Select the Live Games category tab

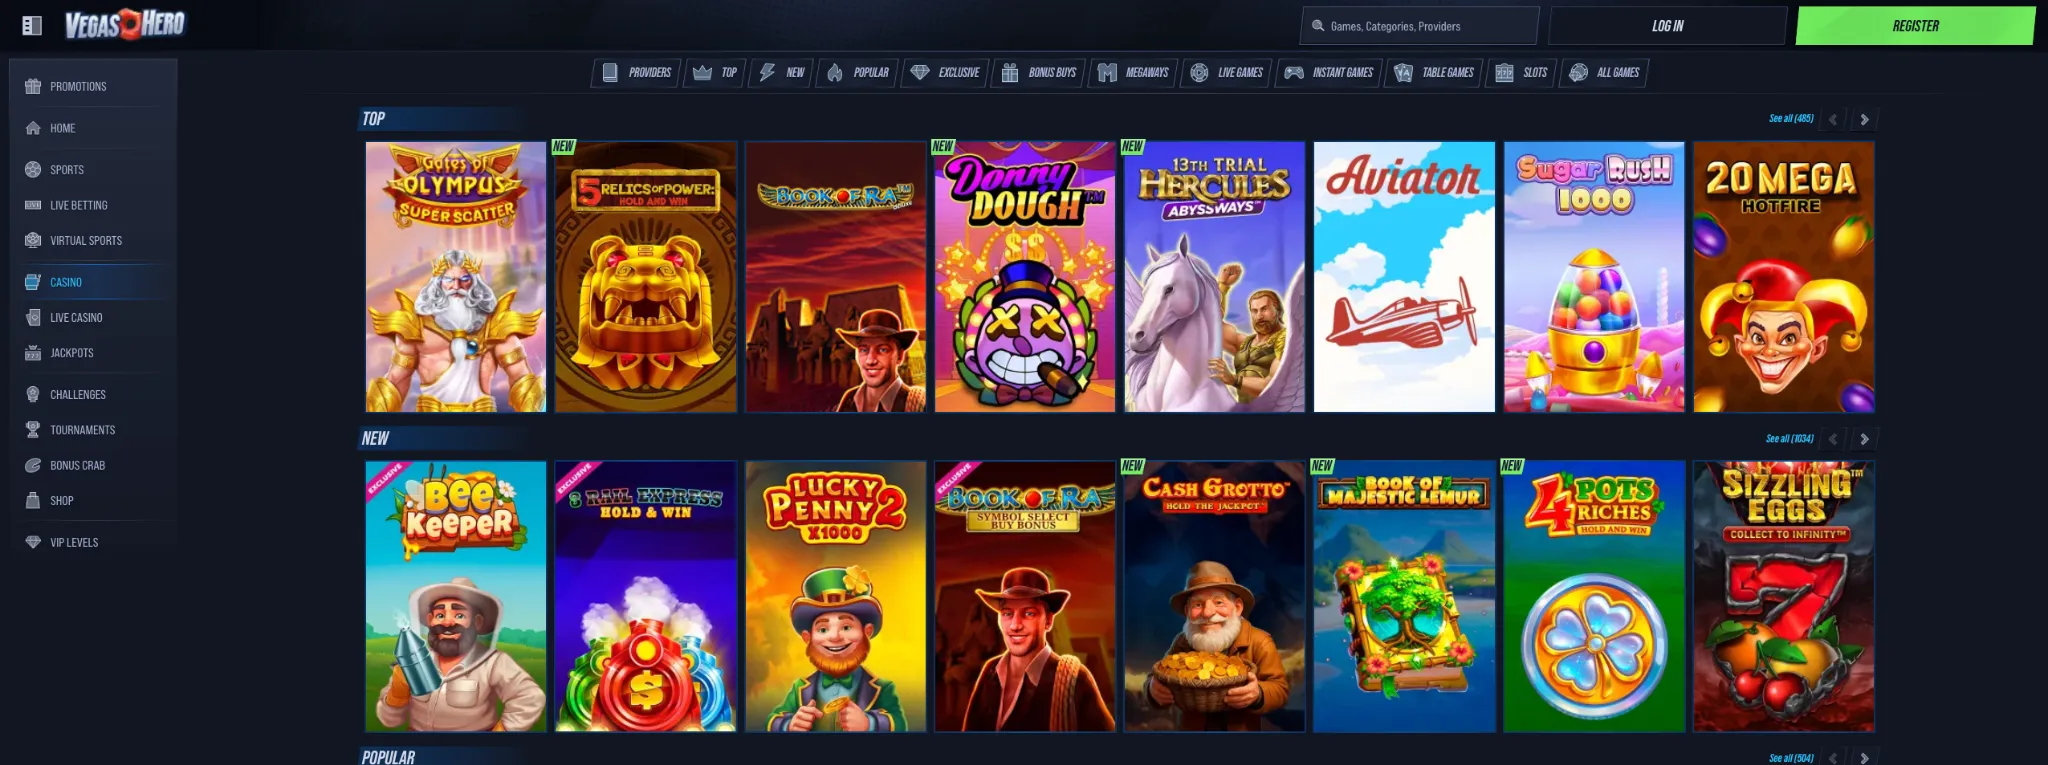[x=1227, y=73]
